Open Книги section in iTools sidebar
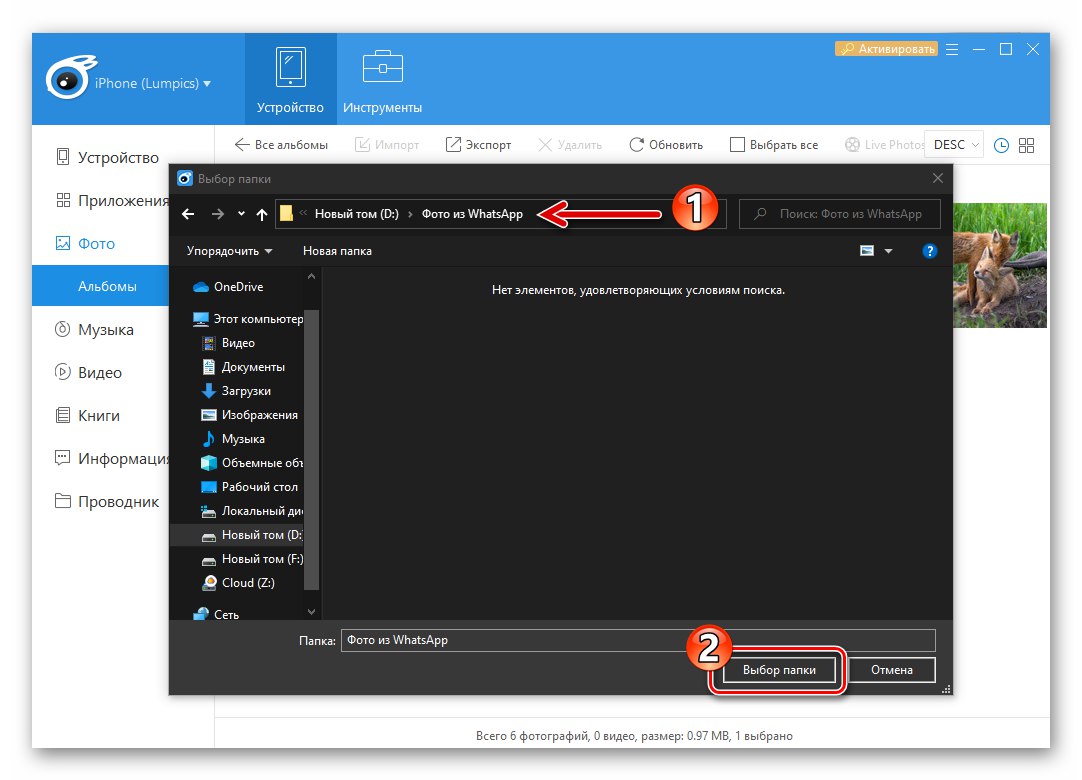1082x780 pixels. point(87,416)
